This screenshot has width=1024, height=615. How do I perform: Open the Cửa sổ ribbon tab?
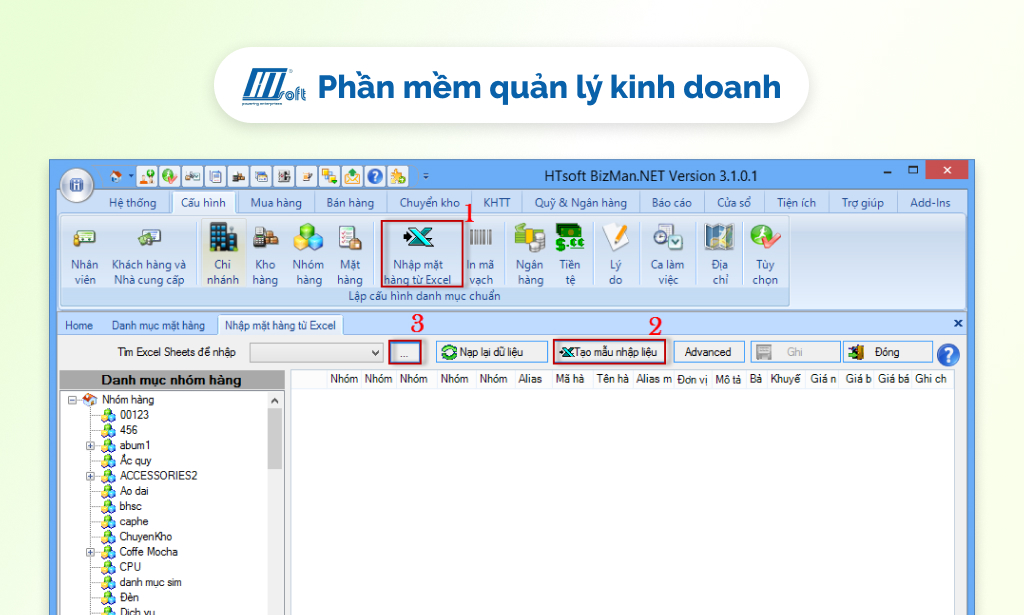[734, 203]
